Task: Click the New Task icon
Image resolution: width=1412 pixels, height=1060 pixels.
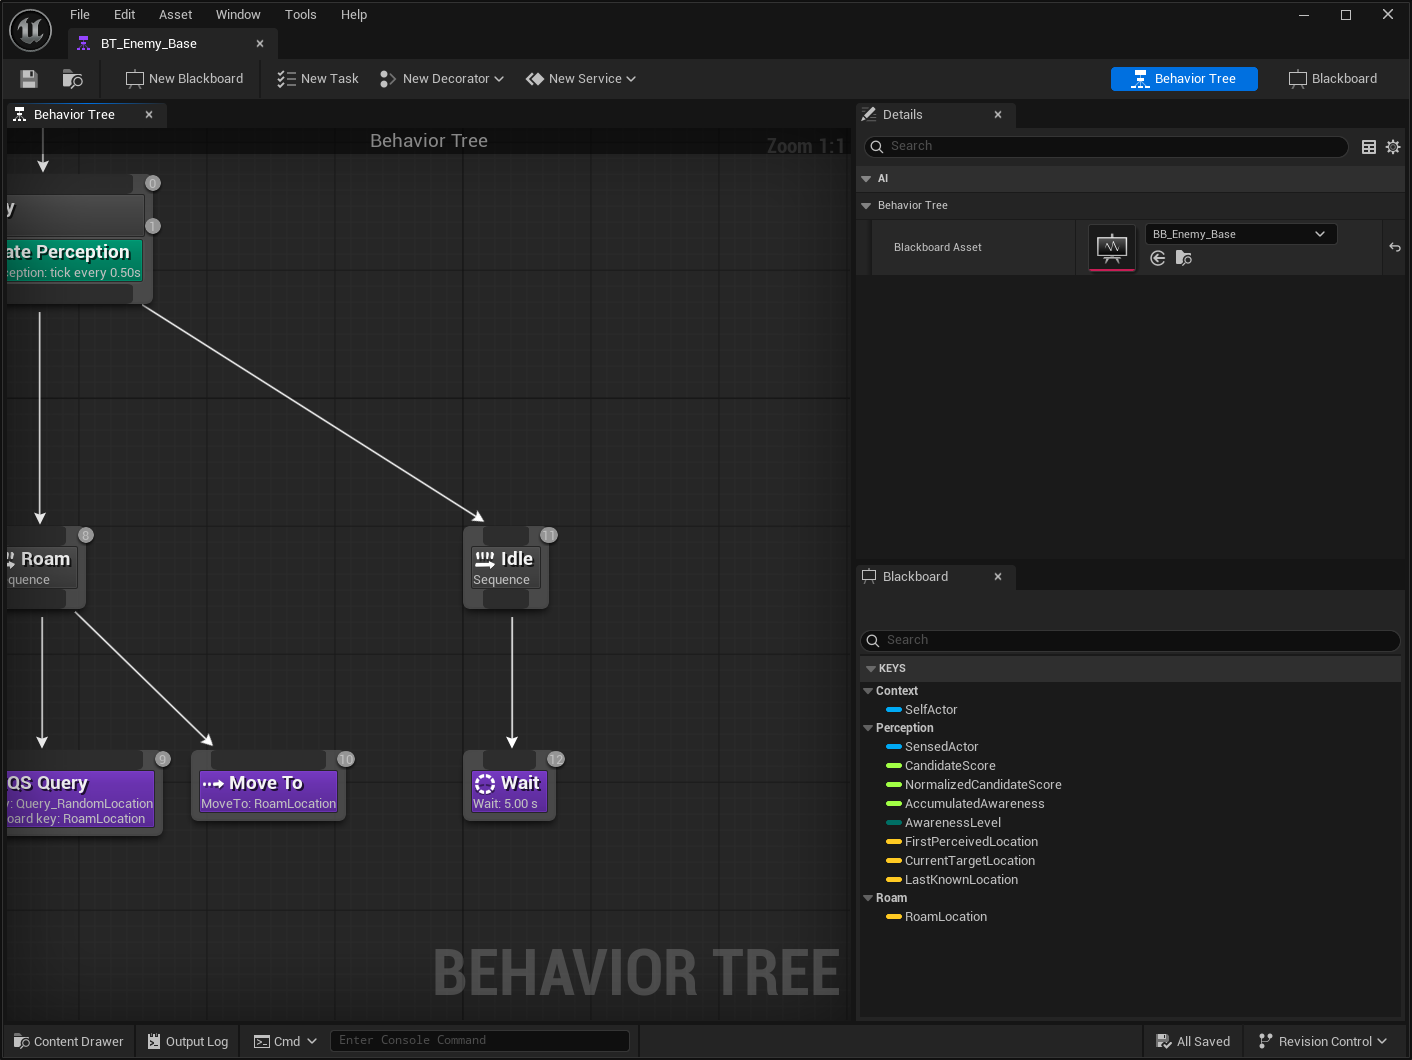Action: click(285, 78)
